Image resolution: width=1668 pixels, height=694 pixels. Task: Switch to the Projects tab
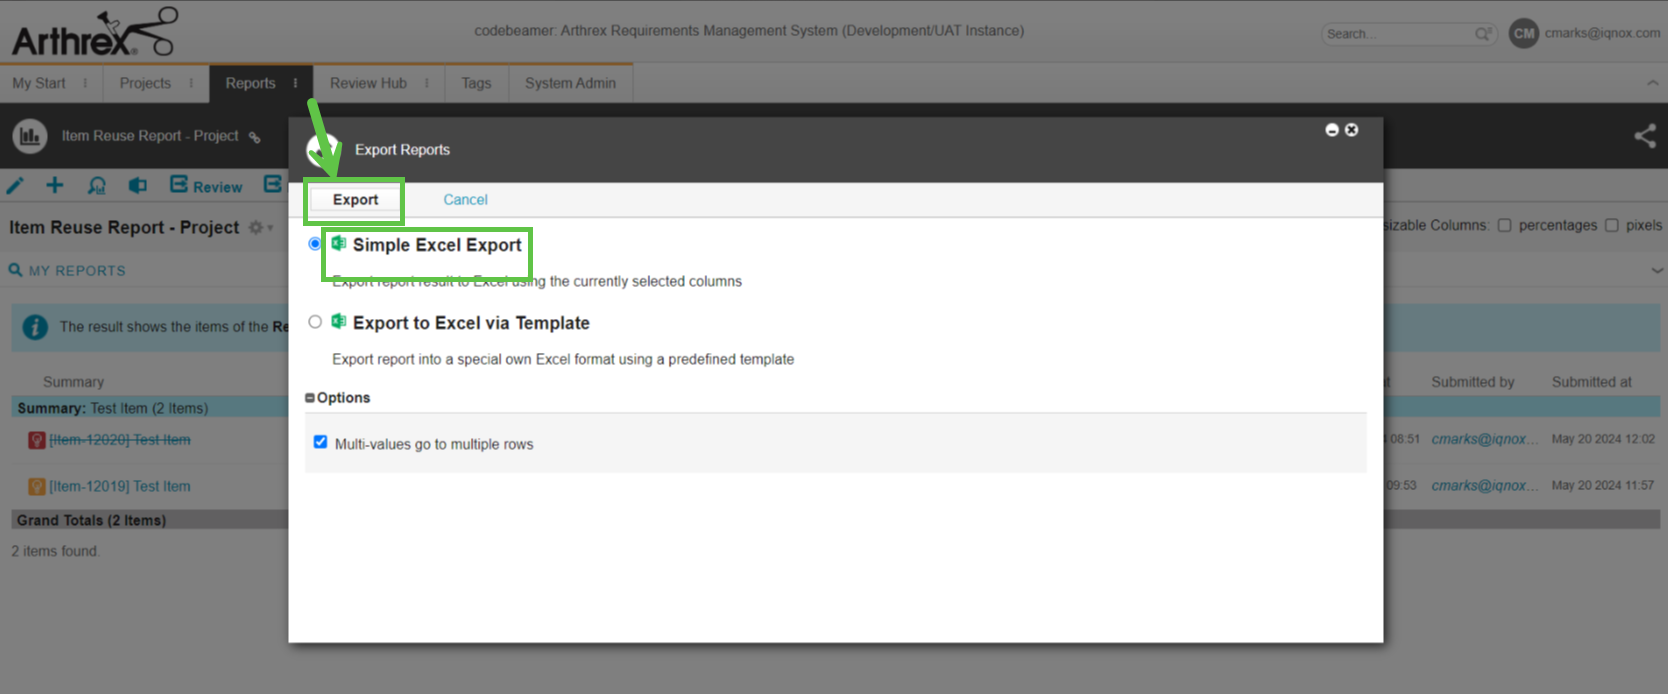(x=145, y=83)
